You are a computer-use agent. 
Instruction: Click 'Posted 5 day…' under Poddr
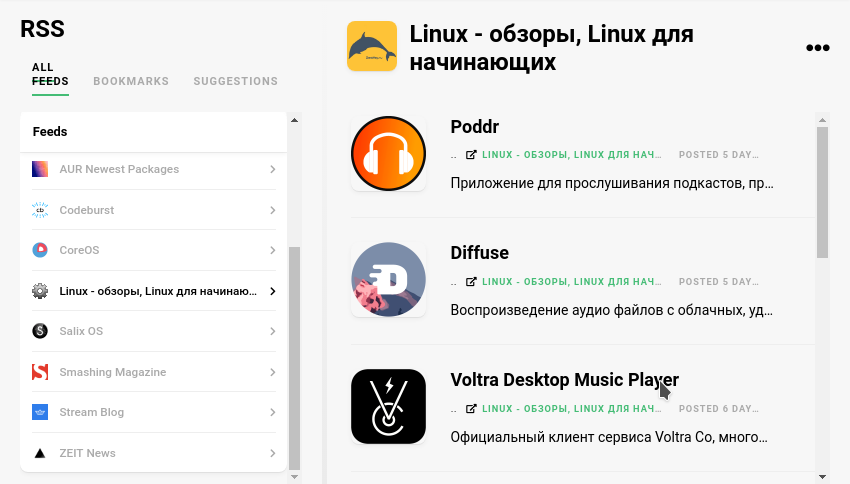tap(718, 154)
